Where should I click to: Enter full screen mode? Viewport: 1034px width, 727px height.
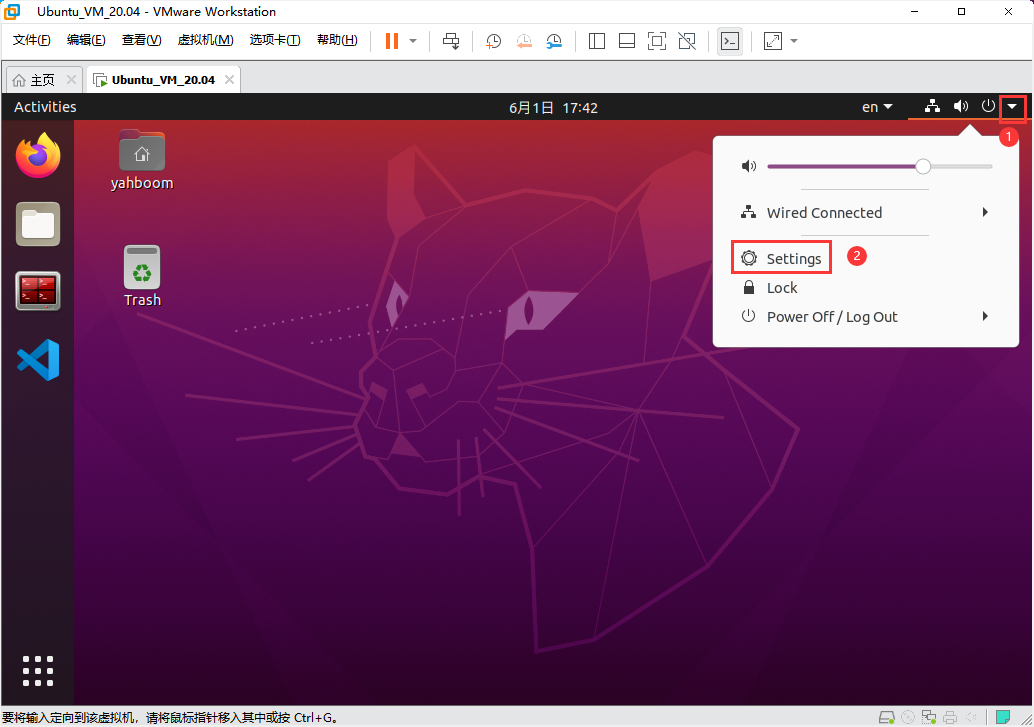[x=657, y=41]
